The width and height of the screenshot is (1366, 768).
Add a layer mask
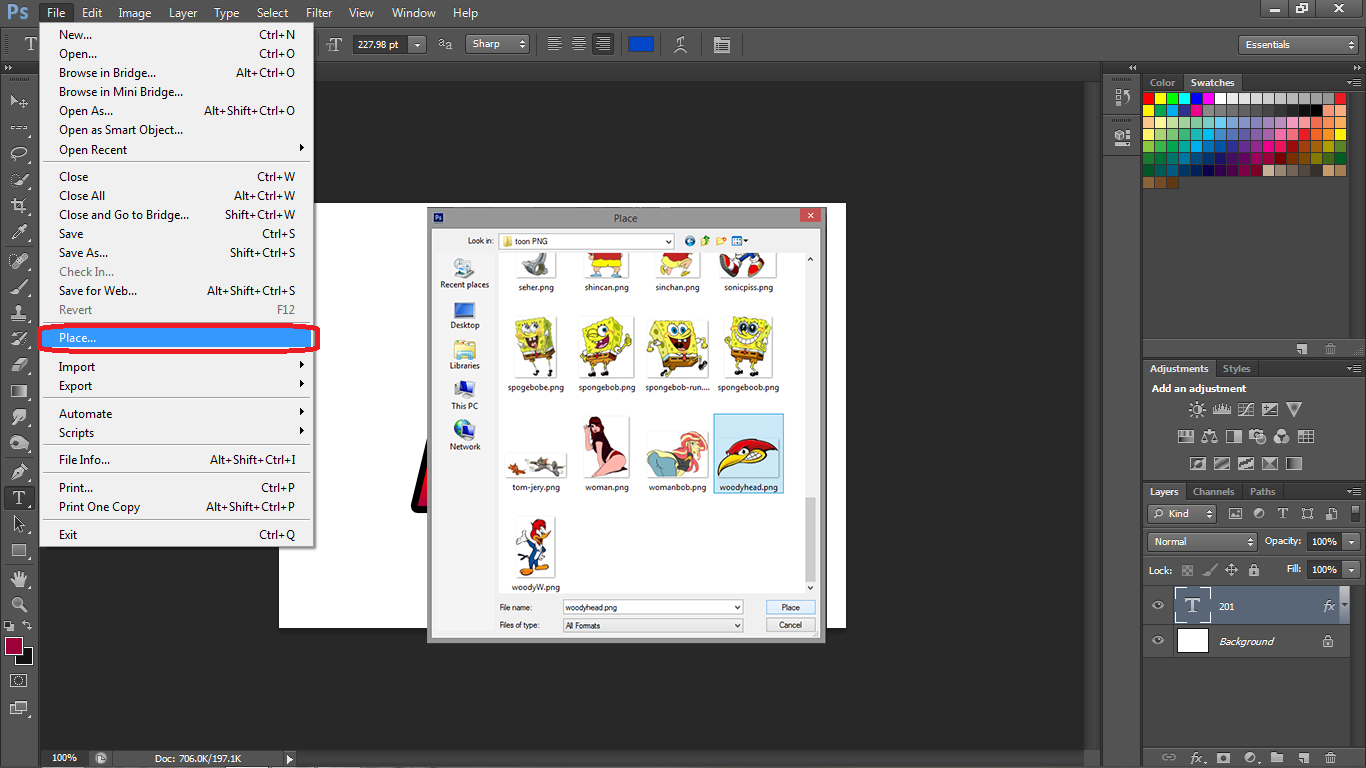click(1222, 758)
